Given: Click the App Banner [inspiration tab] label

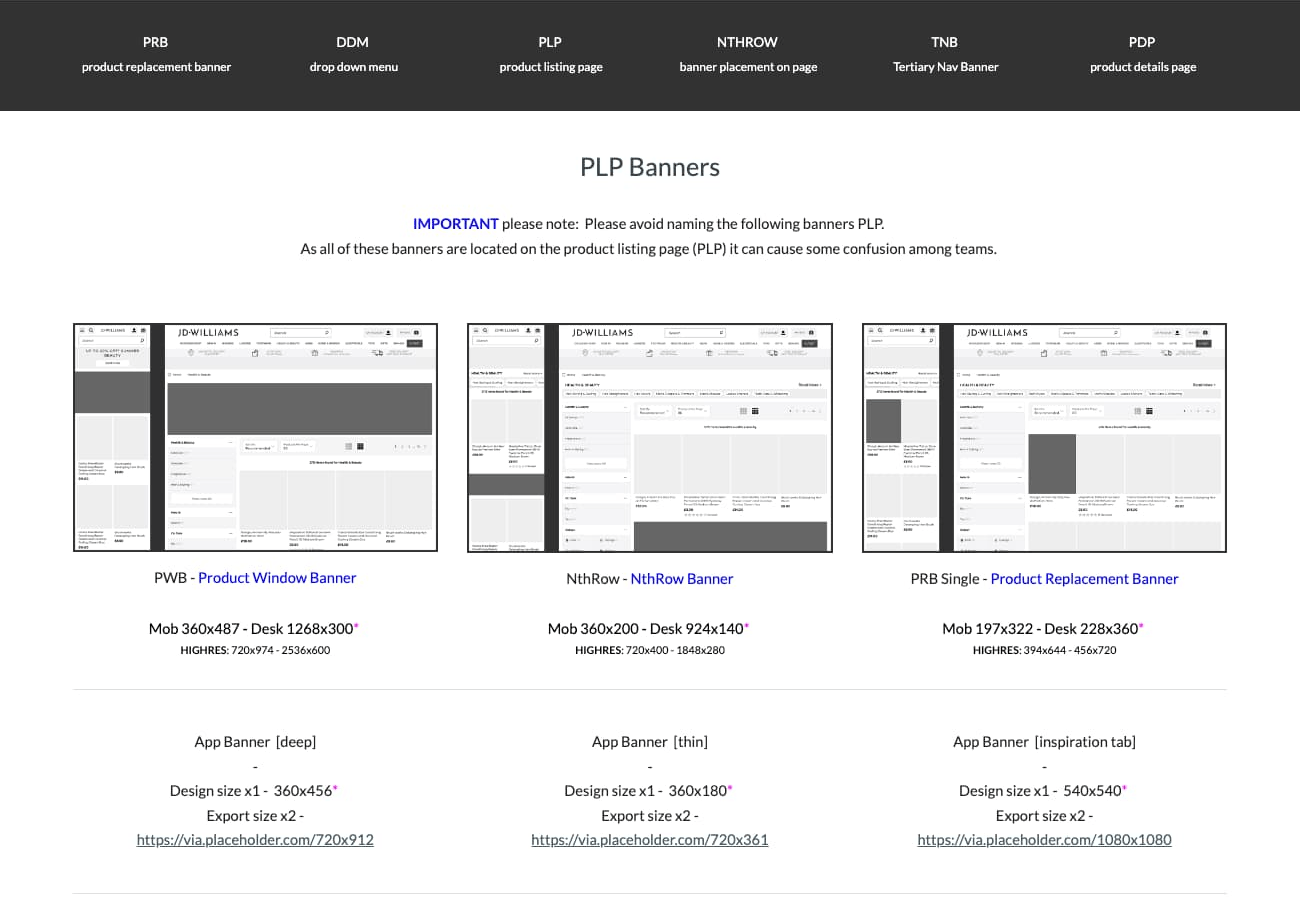Looking at the screenshot, I should 1044,742.
